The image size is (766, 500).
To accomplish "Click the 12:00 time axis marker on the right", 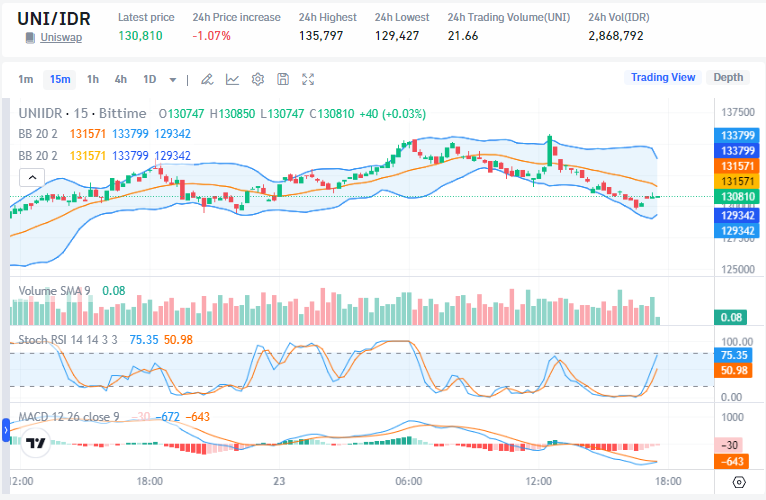I will tap(538, 481).
